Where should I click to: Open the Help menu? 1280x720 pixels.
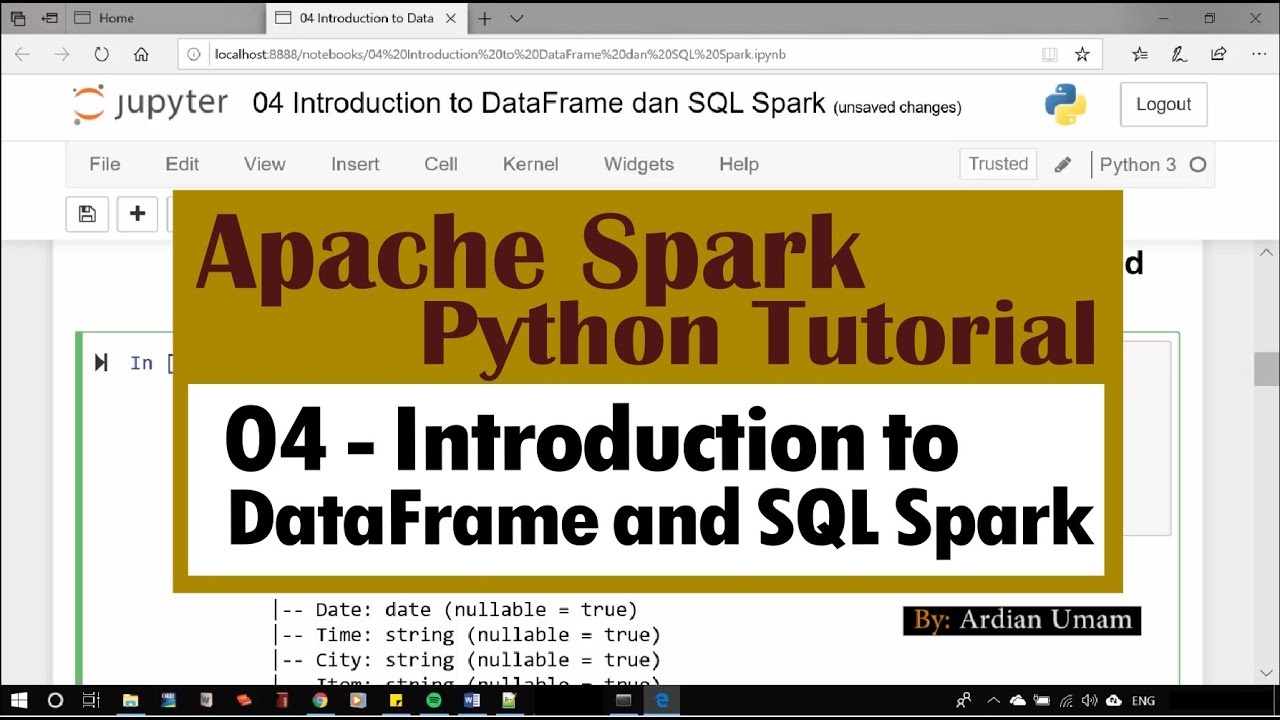tap(739, 165)
